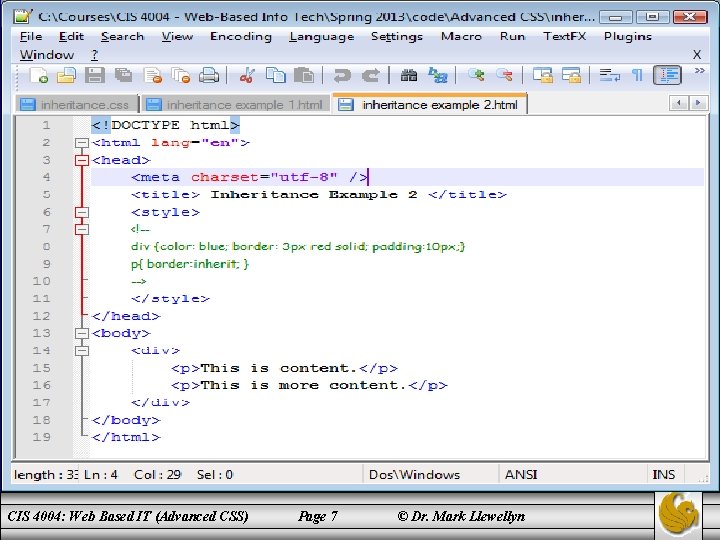Open Find with the binoculars icon
Image resolution: width=720 pixels, height=540 pixels.
[409, 75]
